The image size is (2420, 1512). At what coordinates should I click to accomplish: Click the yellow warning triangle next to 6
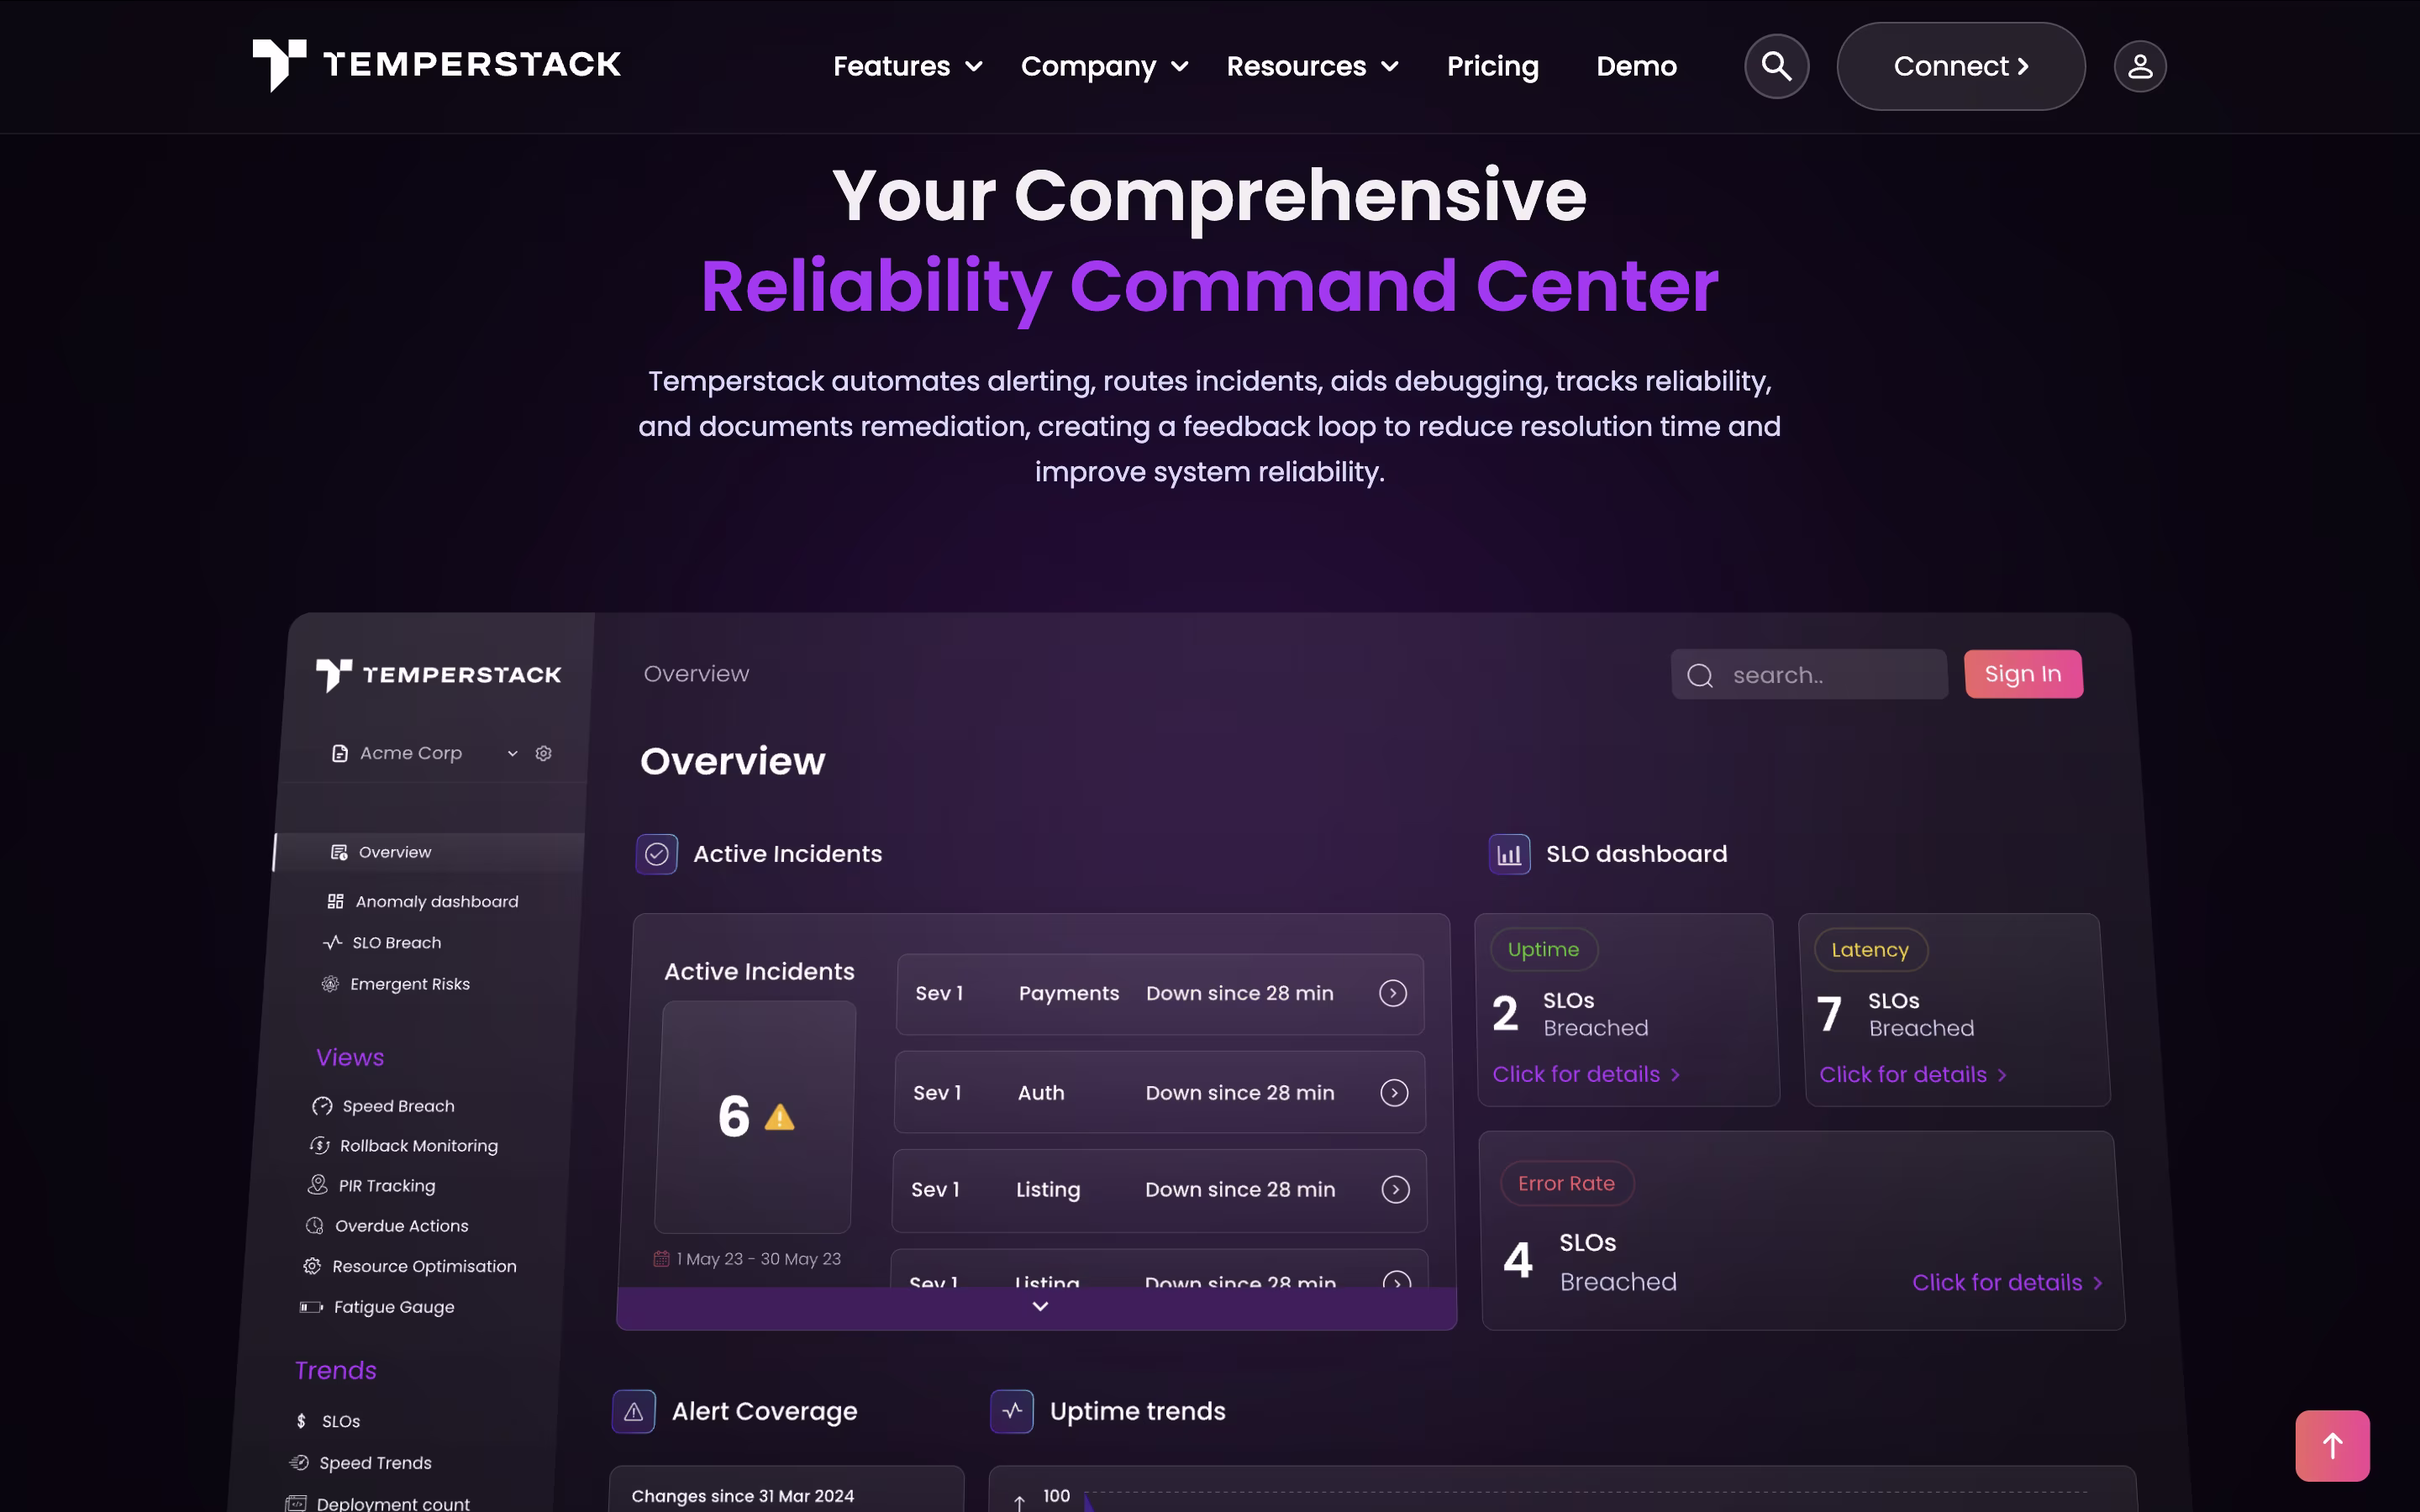click(779, 1117)
